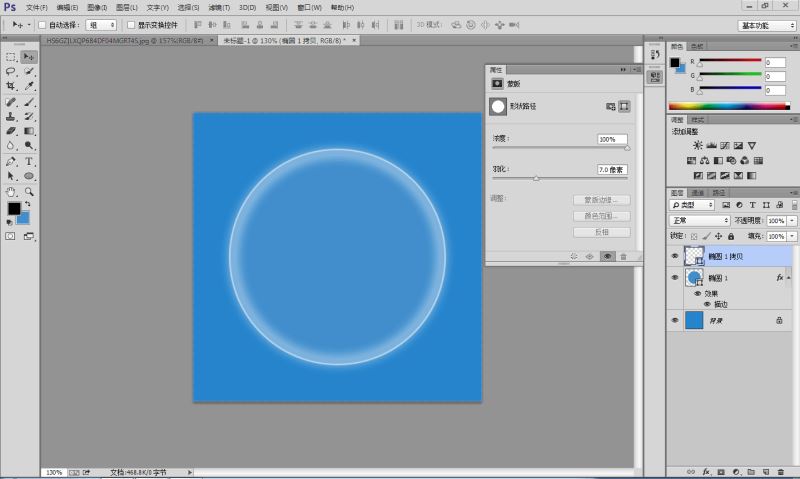Screen dimensions: 800x479
Task: Select the Rectangular Marquee tool
Action: [11, 57]
